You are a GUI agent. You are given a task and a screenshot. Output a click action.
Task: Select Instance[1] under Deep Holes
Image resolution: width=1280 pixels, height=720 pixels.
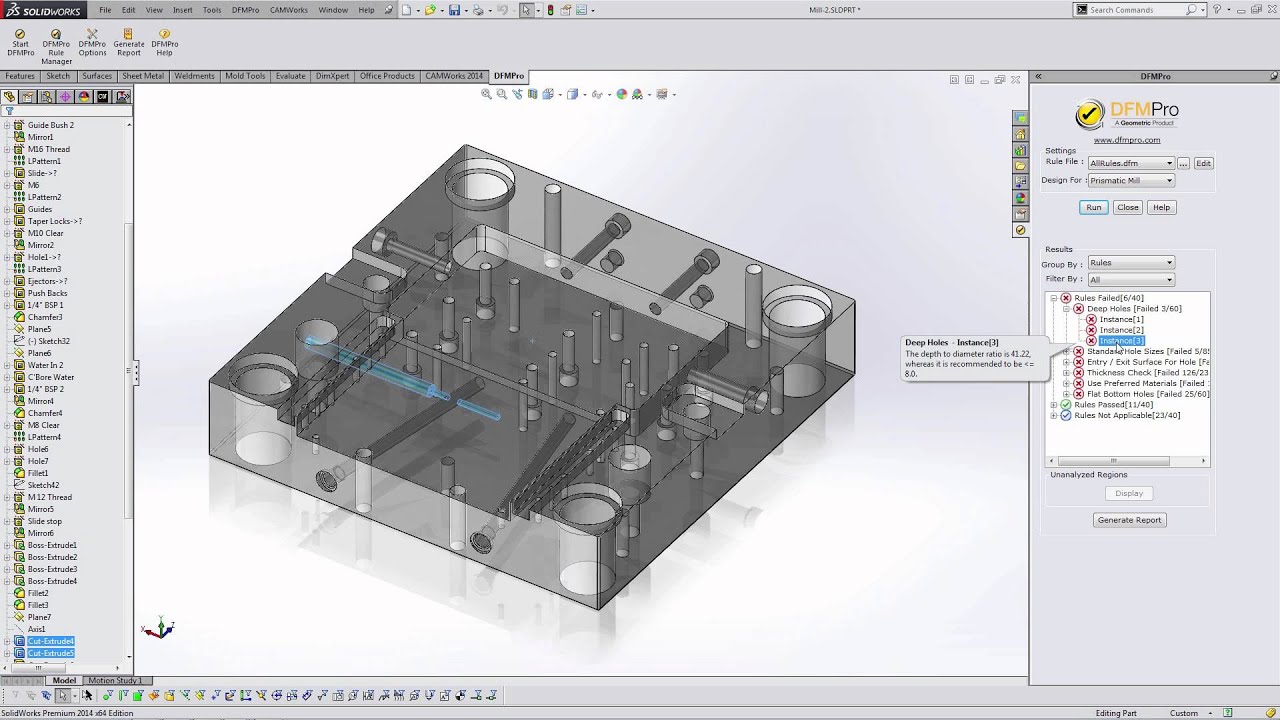tap(1121, 320)
